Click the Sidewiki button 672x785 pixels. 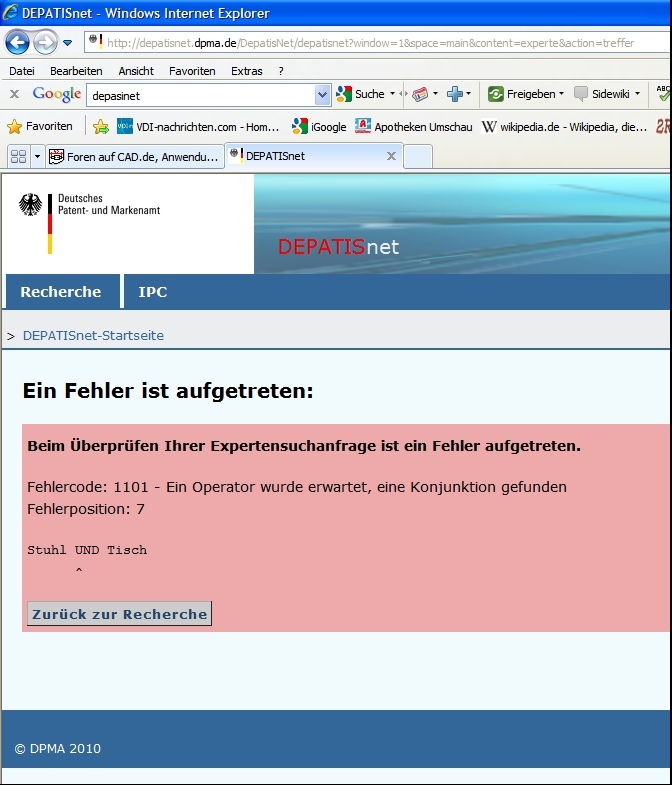point(602,94)
